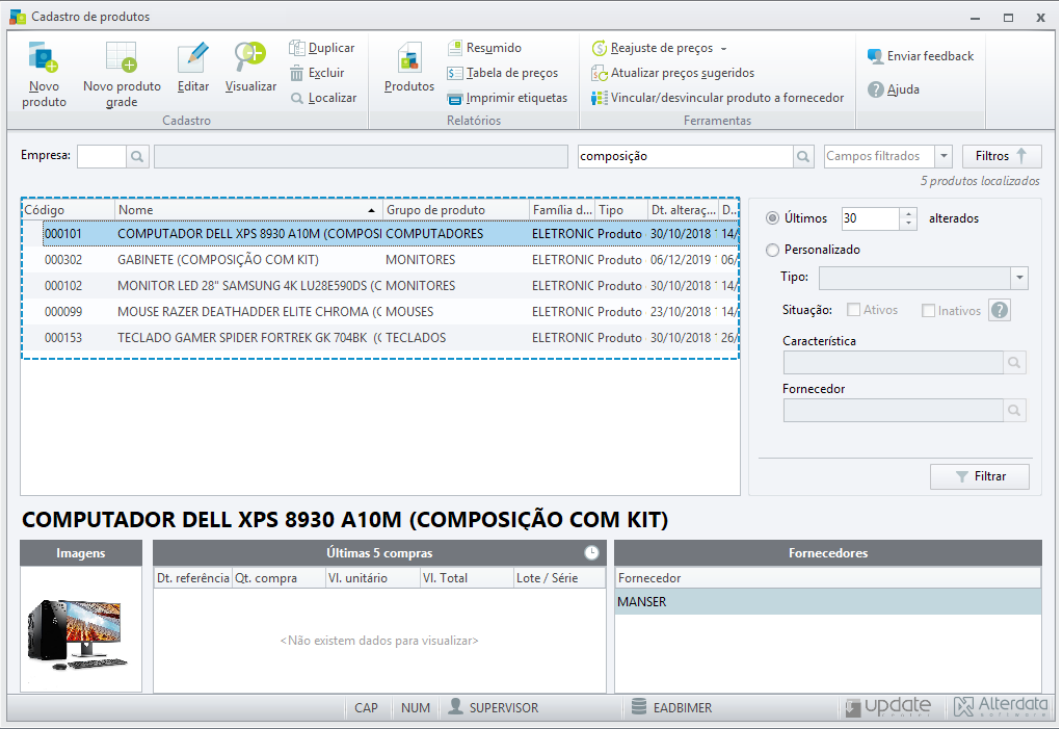Viewport: 1059px width, 730px height.
Task: Click clock icon in Últimas 5 compras header
Action: (x=592, y=553)
